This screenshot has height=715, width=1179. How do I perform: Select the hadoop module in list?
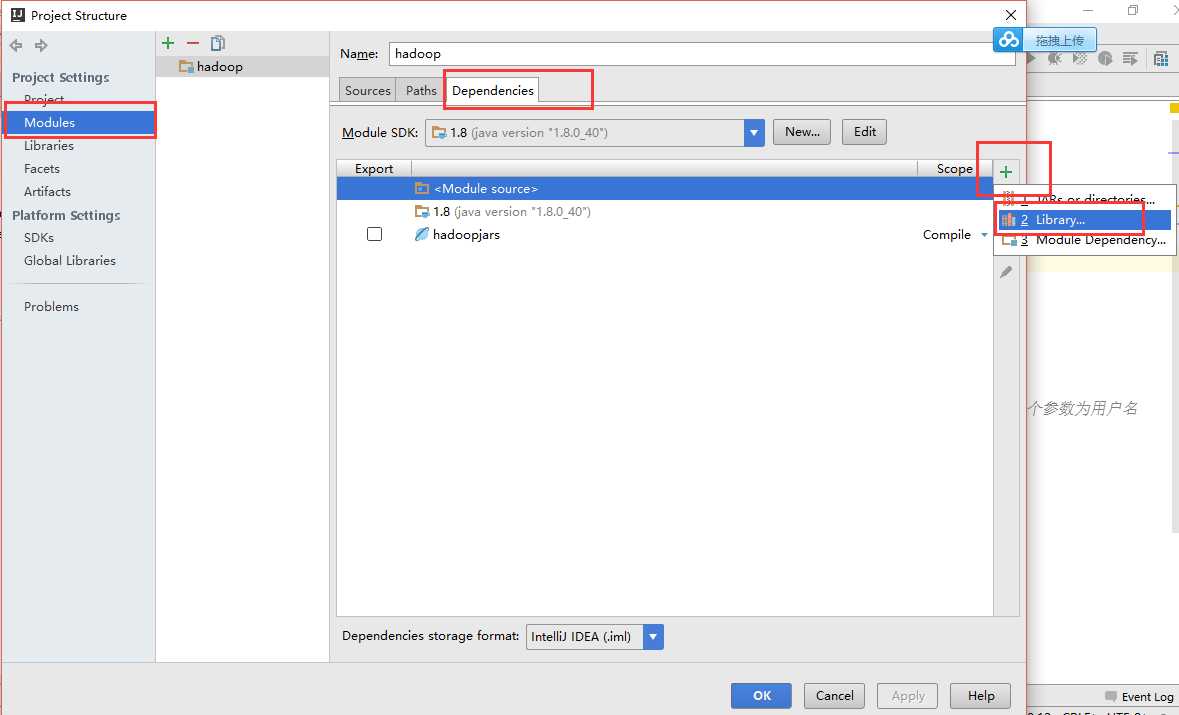coord(242,67)
